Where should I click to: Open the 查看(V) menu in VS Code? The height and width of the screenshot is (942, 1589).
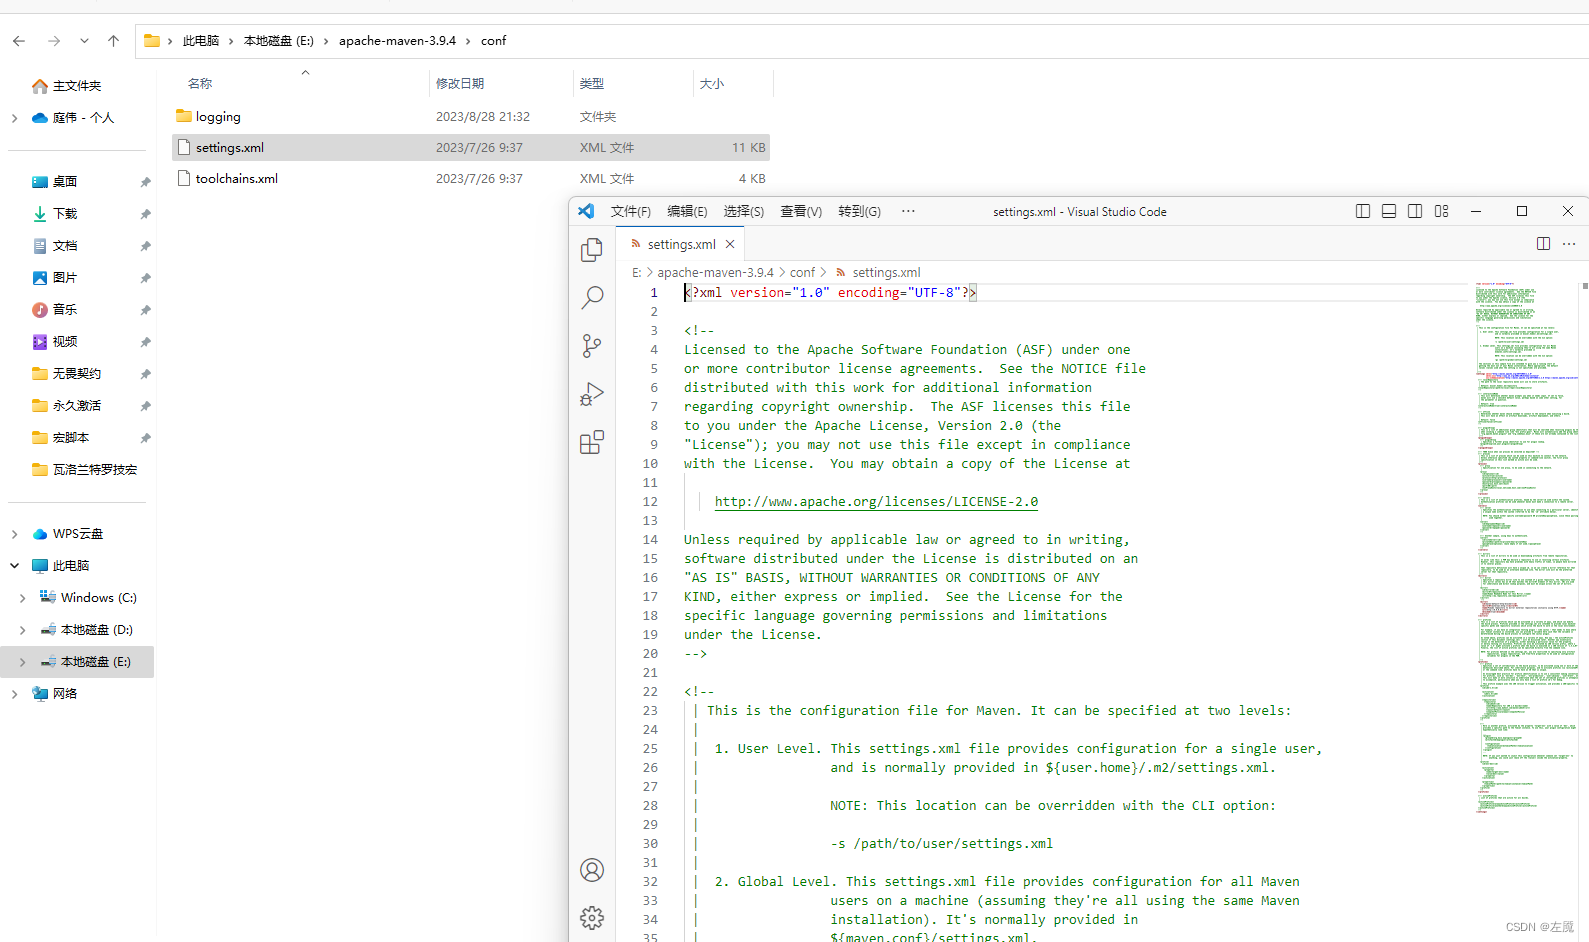pos(801,211)
